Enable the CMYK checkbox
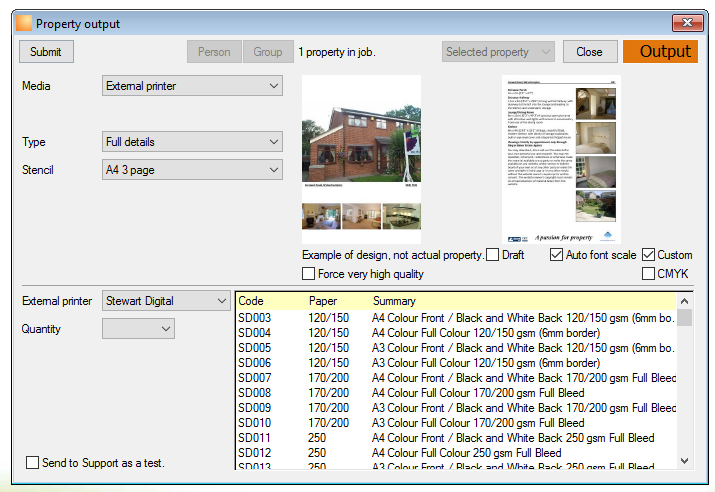Screen dimensions: 715x492 point(648,274)
